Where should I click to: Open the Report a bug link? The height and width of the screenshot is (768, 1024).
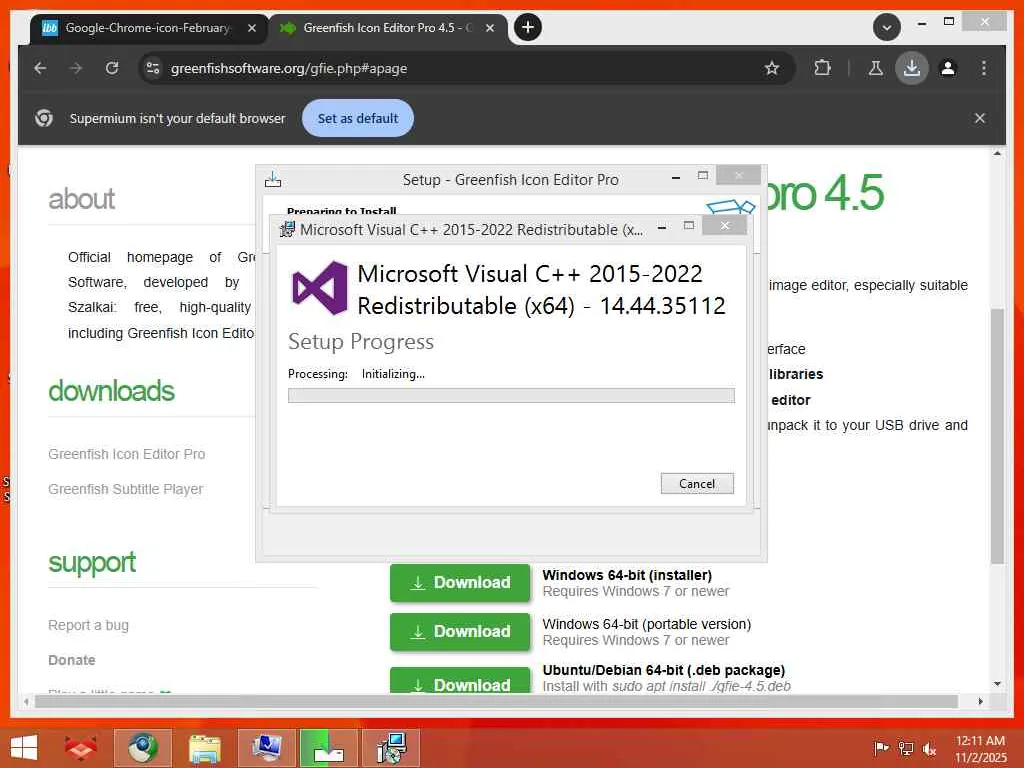tap(89, 625)
